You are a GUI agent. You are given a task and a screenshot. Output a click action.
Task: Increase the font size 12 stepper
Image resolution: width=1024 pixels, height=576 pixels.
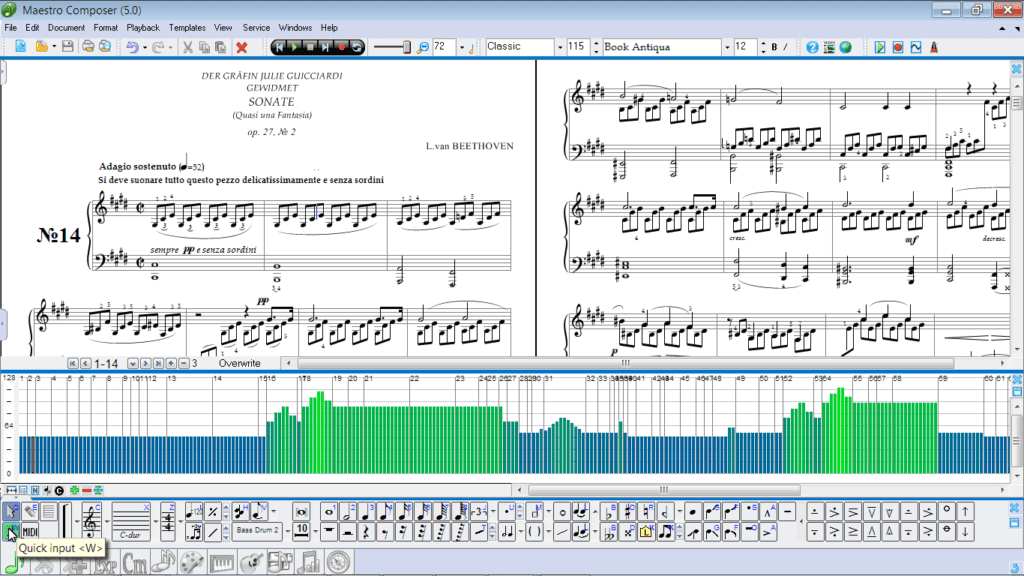(763, 43)
